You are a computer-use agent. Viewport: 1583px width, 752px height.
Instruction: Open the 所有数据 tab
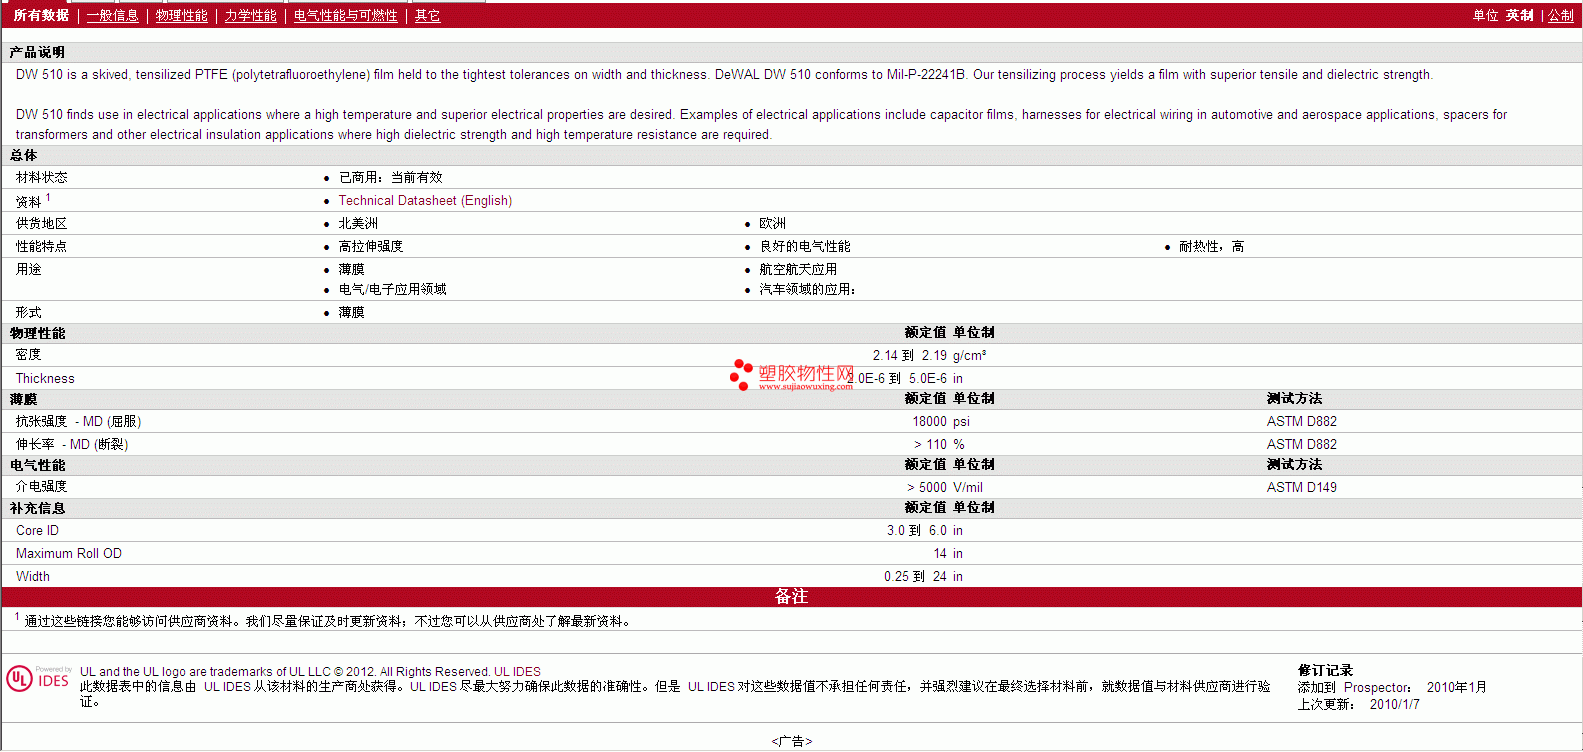coord(41,15)
